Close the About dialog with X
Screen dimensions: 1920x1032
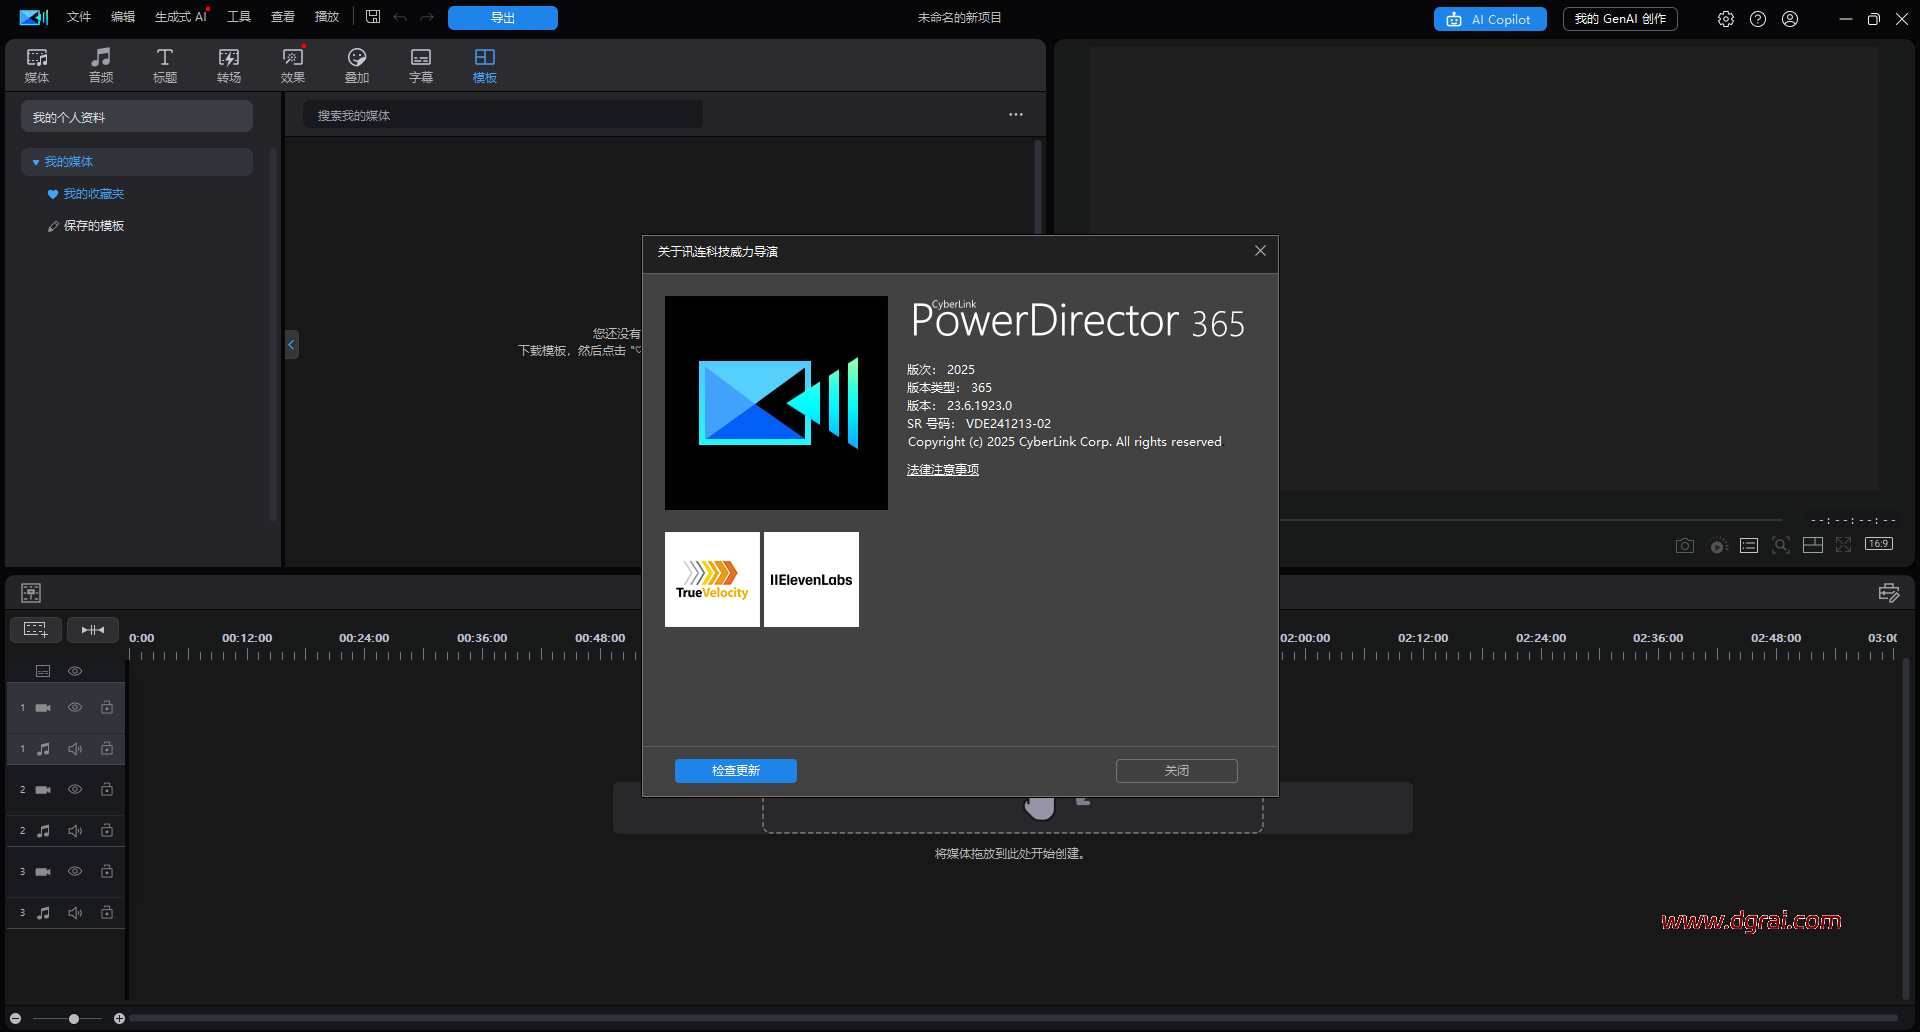tap(1260, 251)
